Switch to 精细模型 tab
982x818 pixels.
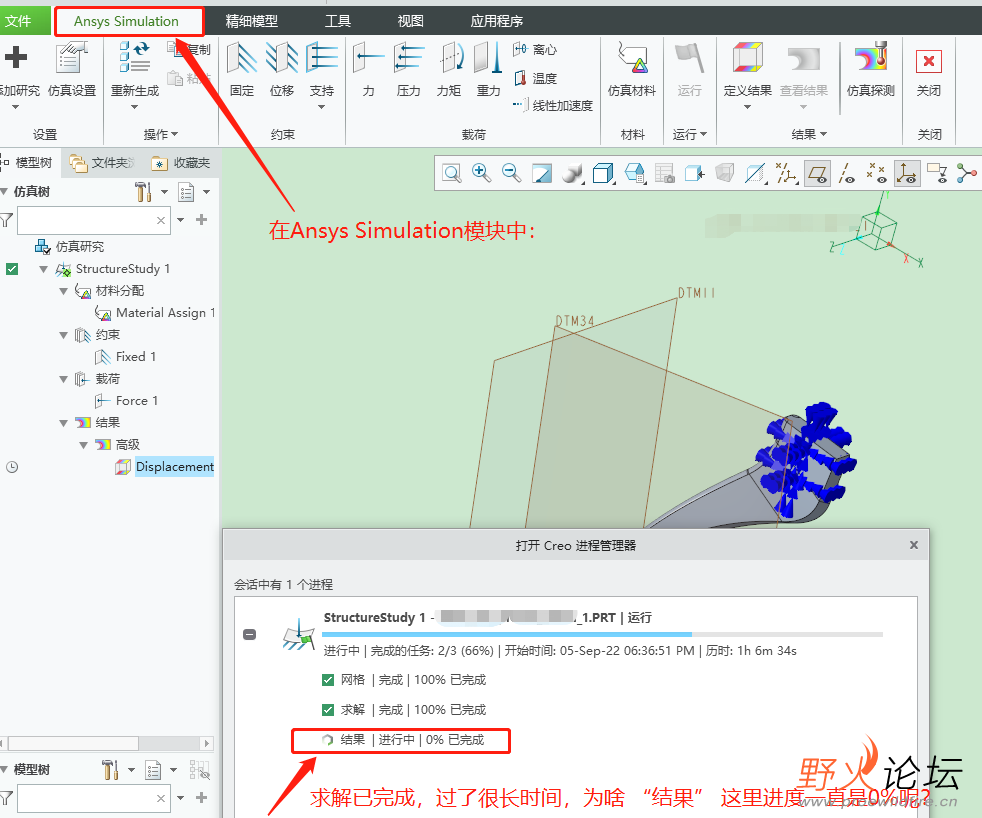pos(252,21)
